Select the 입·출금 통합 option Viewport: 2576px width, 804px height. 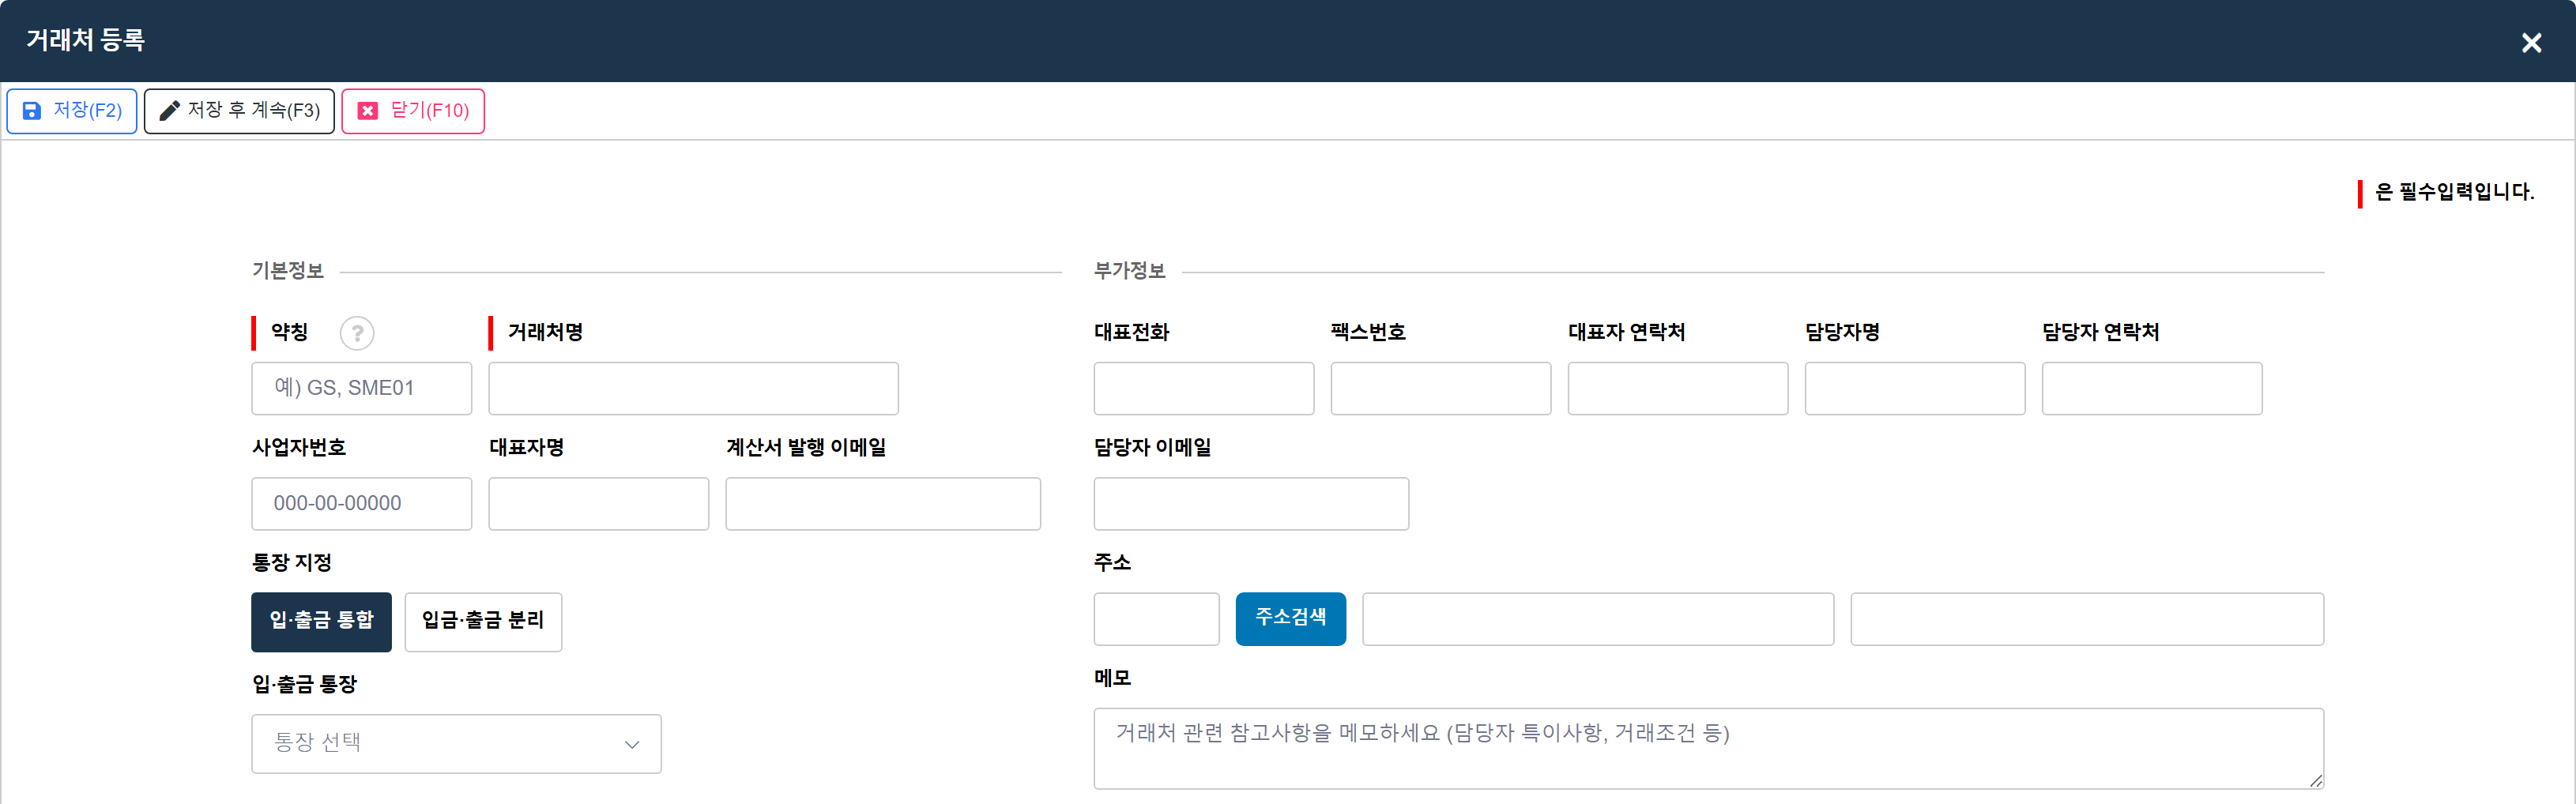point(321,621)
